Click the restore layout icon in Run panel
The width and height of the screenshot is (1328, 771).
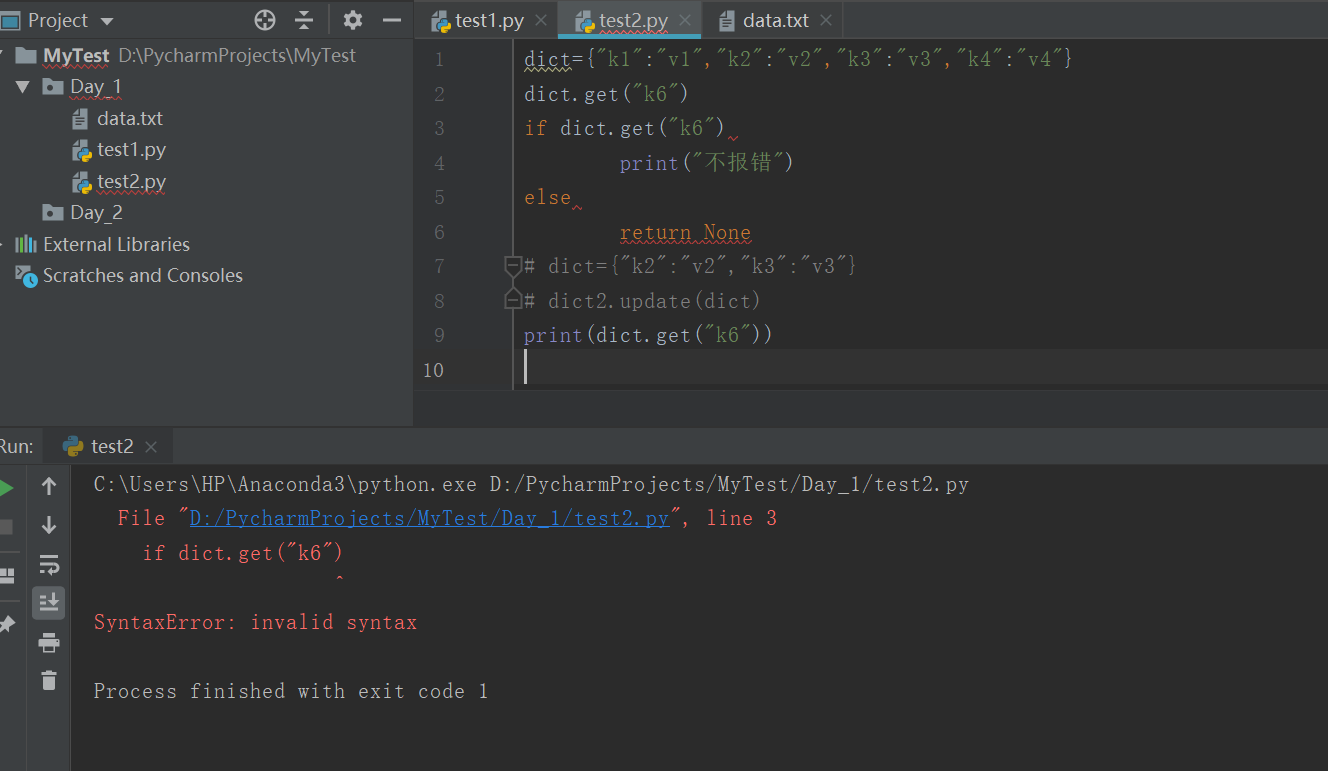click(x=6, y=575)
